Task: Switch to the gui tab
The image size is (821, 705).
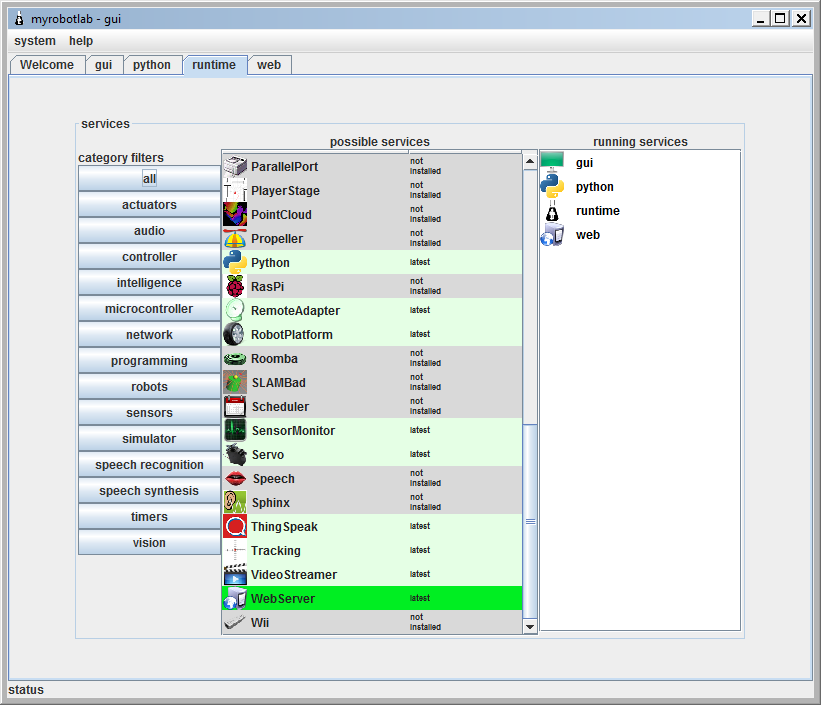Action: coord(104,65)
